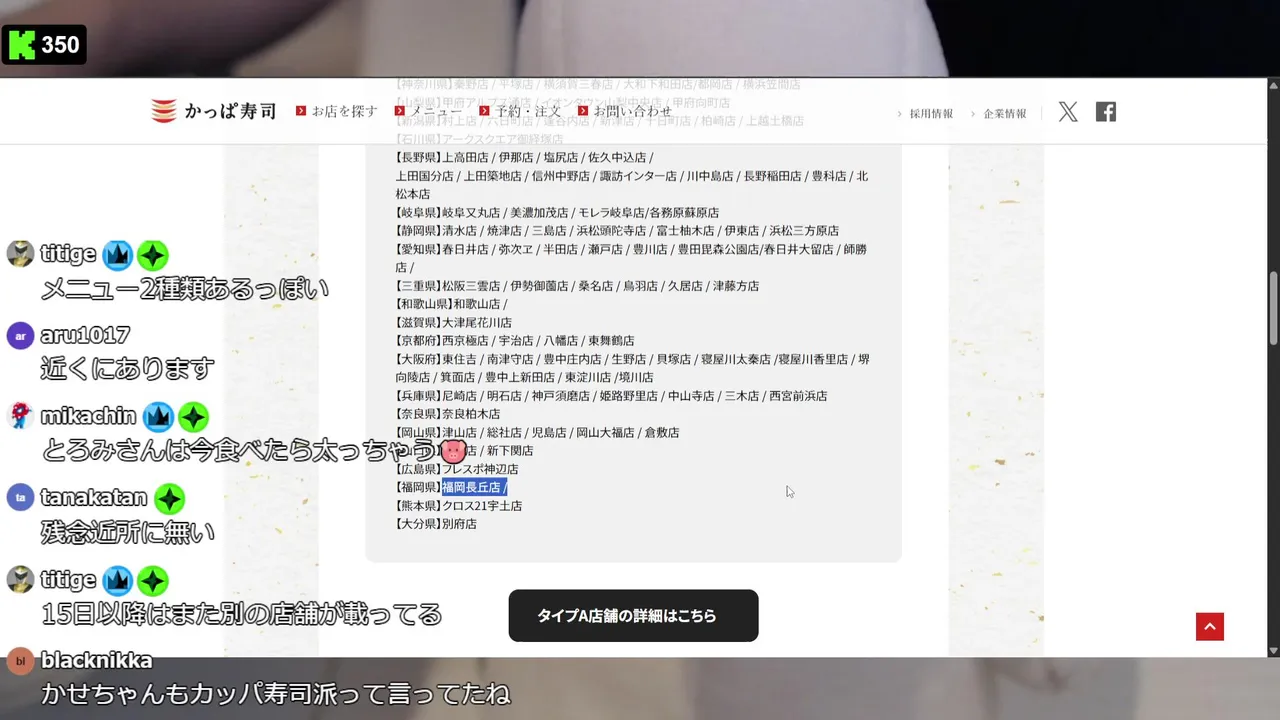Image resolution: width=1280 pixels, height=720 pixels.
Task: Click blacknikka avatar icon
Action: [20, 661]
